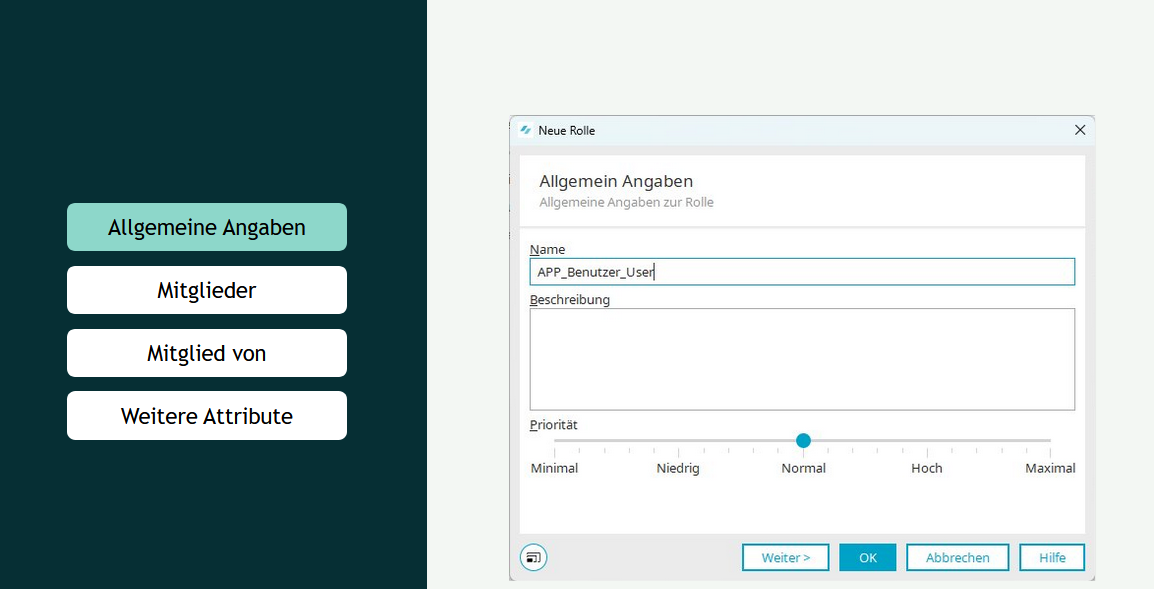Click the round icon button left of Weiter
This screenshot has width=1154, height=589.
click(x=534, y=557)
